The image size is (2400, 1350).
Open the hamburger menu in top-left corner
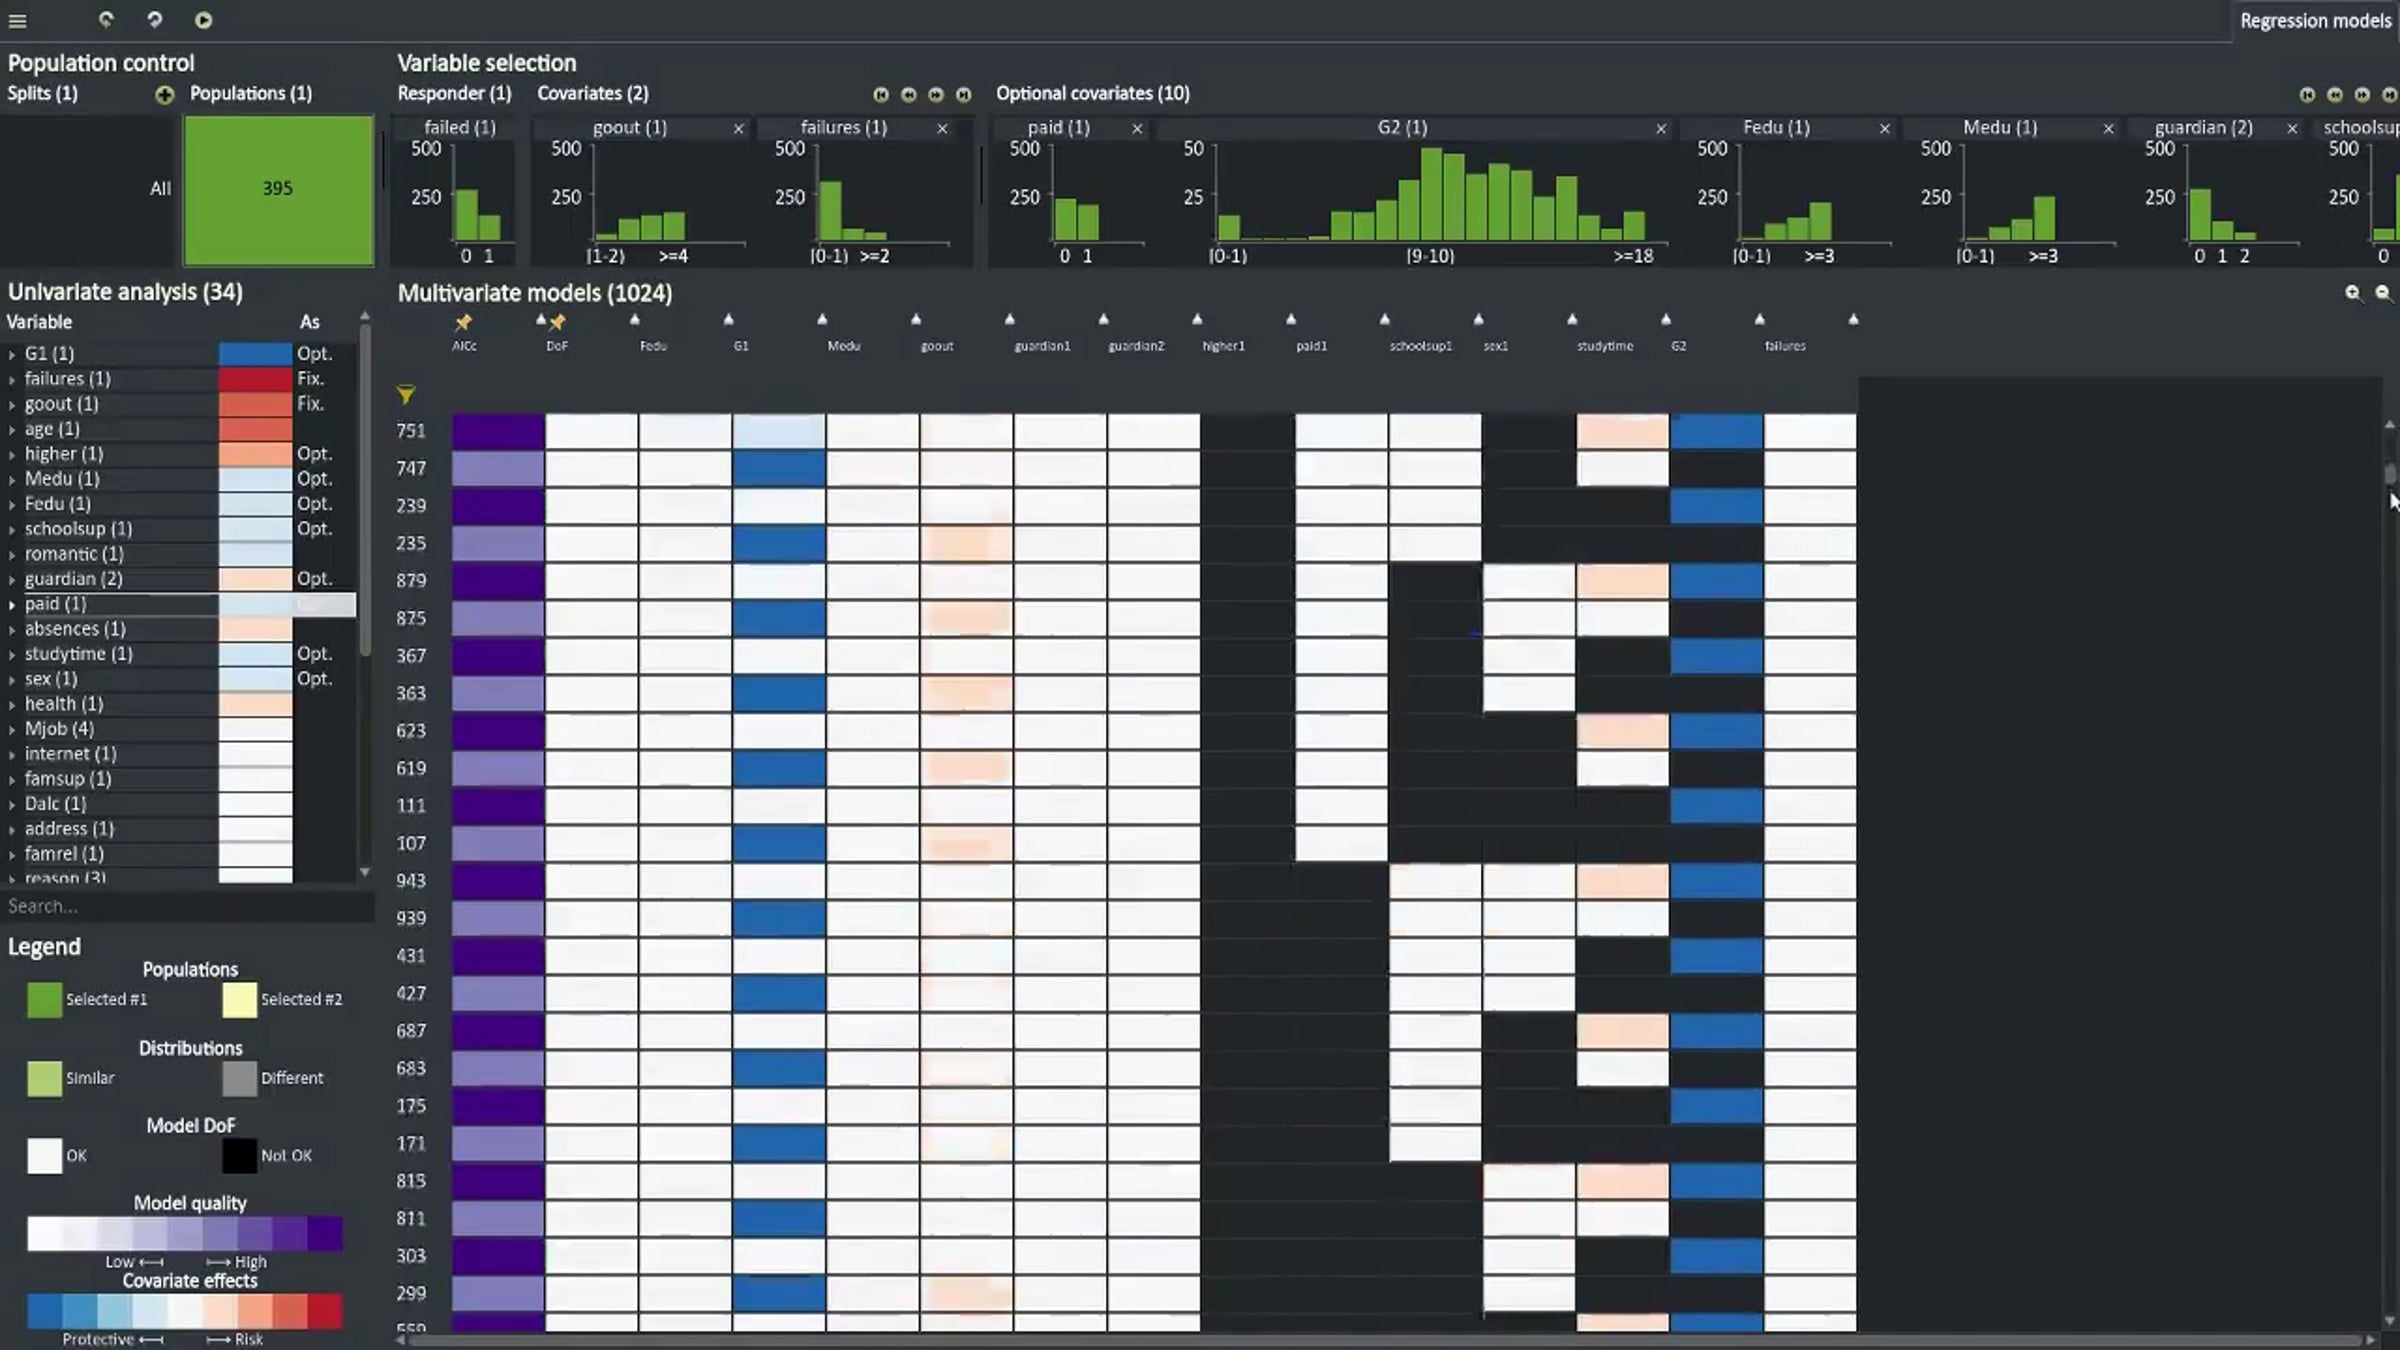[x=18, y=20]
